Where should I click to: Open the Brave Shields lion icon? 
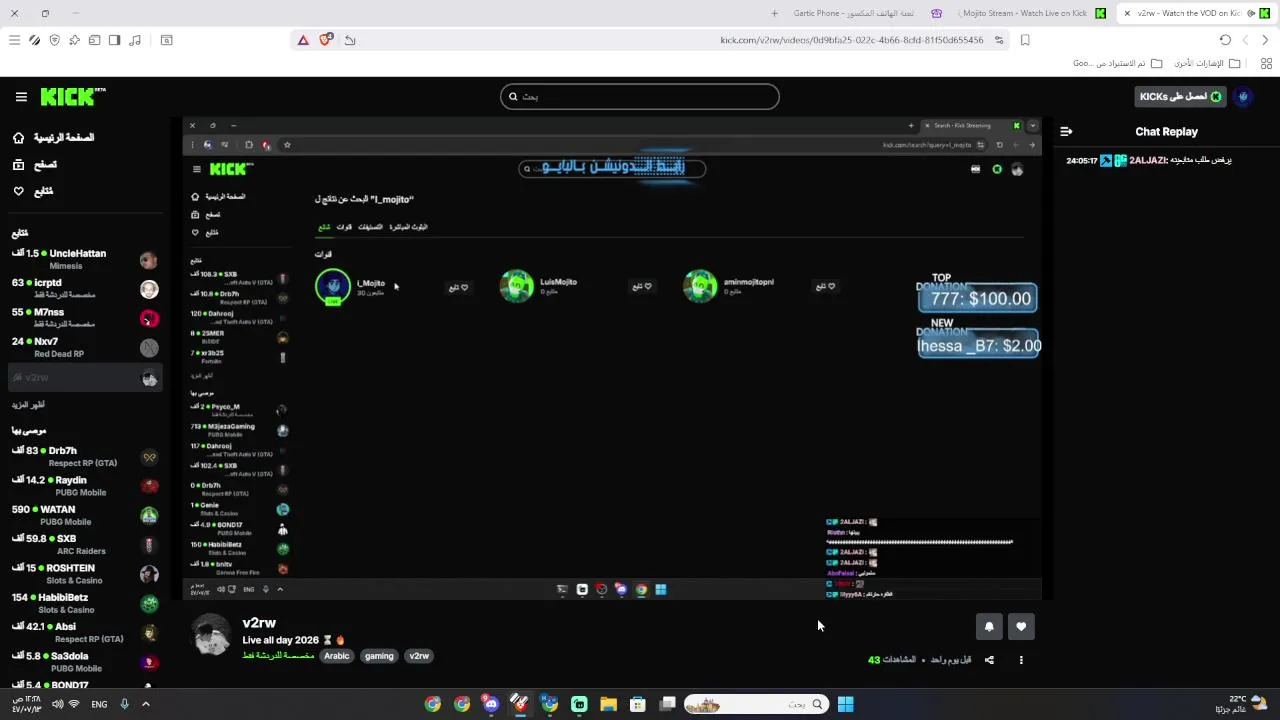[x=326, y=40]
